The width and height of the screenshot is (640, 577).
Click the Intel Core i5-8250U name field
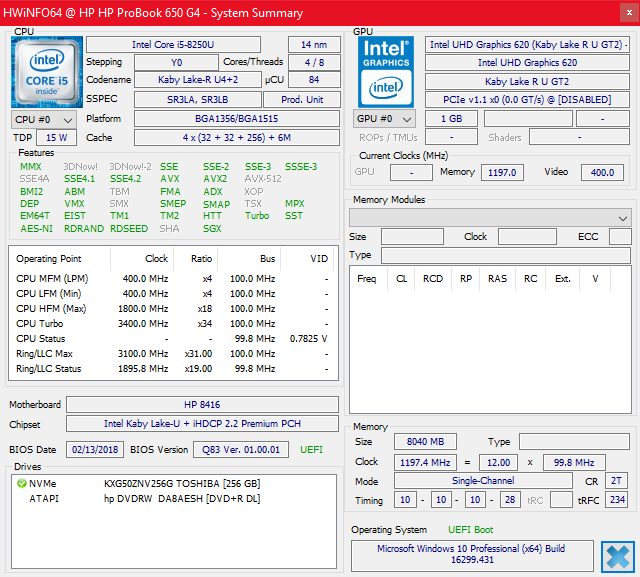click(173, 44)
